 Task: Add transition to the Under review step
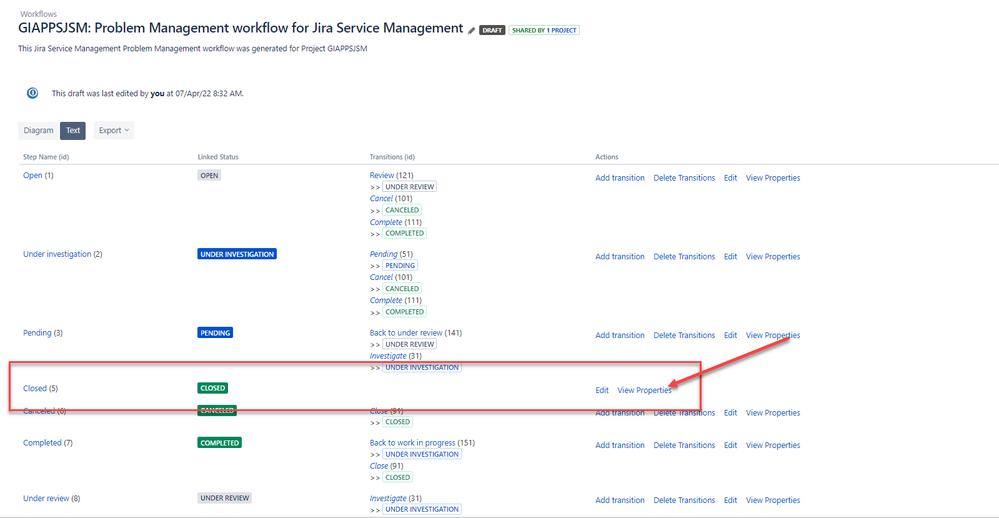pos(620,500)
